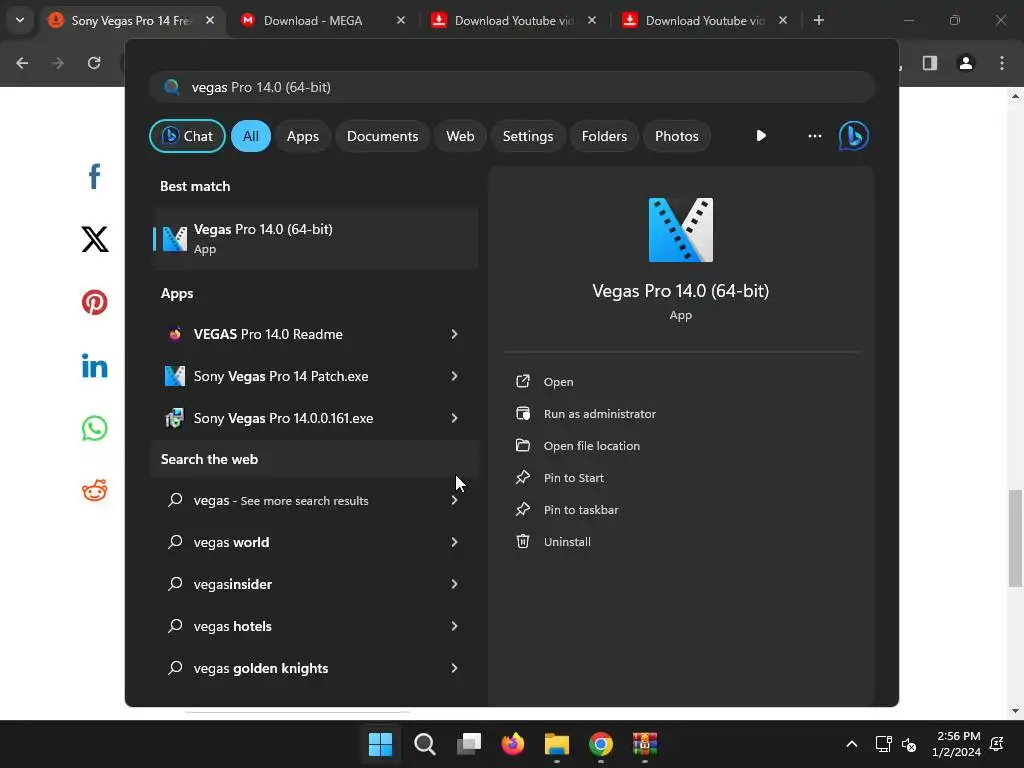Click the Bing Chat icon beside the filter tabs
Viewport: 1024px width, 768px height.
[x=854, y=136]
